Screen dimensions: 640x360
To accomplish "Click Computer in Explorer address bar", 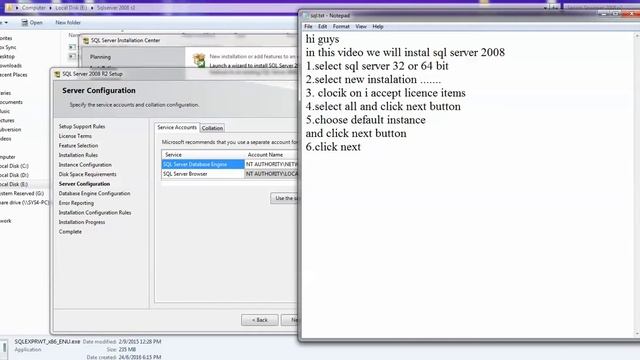I will (x=34, y=8).
